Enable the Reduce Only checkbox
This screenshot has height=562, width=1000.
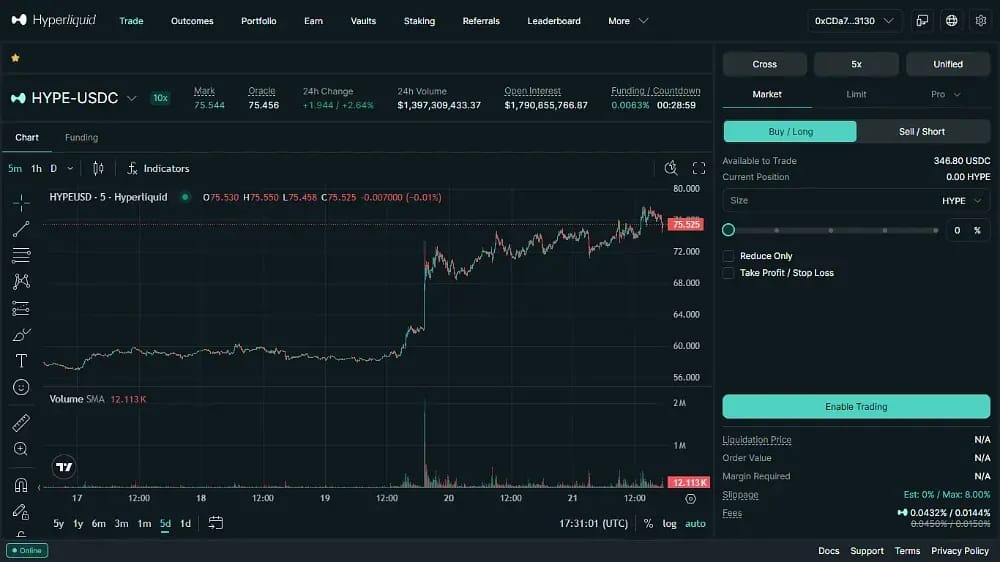(728, 256)
